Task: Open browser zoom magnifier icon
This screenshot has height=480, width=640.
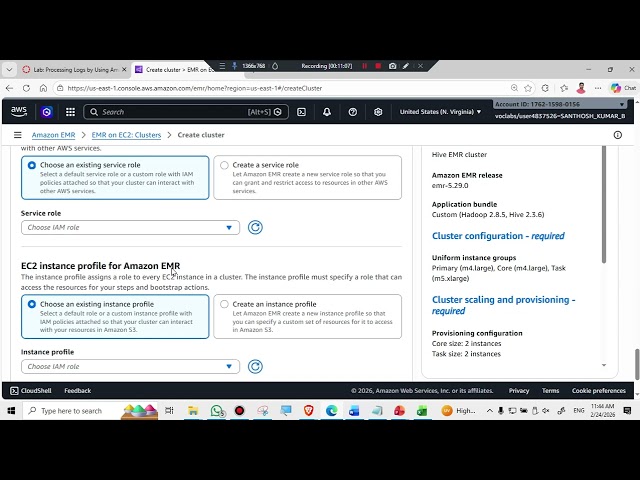Action: point(514,88)
